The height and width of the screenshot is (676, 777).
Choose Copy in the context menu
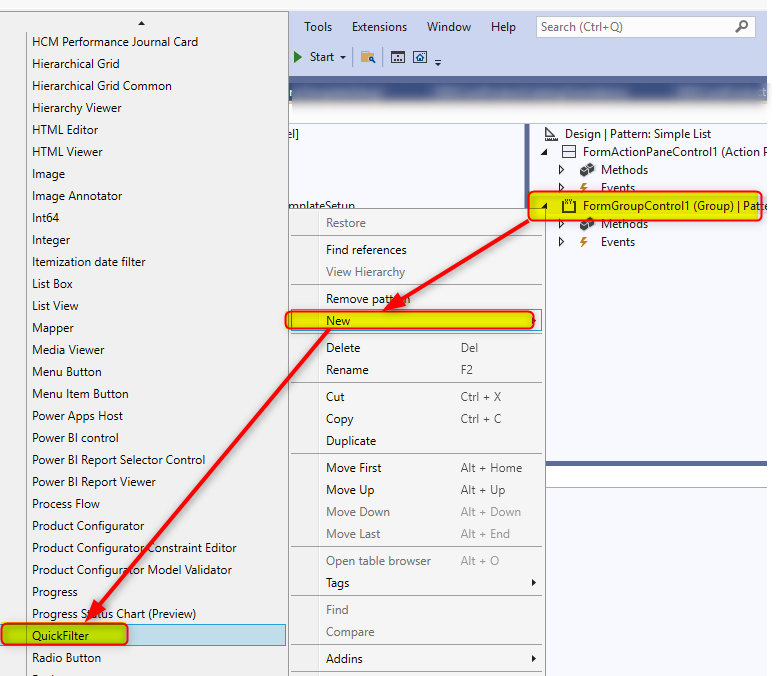(x=416, y=419)
